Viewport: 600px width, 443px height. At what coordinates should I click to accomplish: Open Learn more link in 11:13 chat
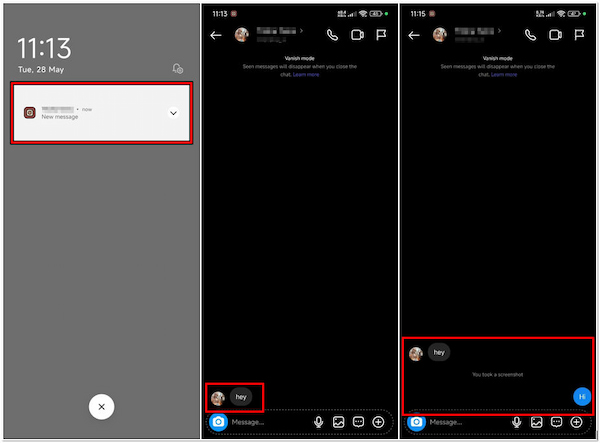pos(306,74)
